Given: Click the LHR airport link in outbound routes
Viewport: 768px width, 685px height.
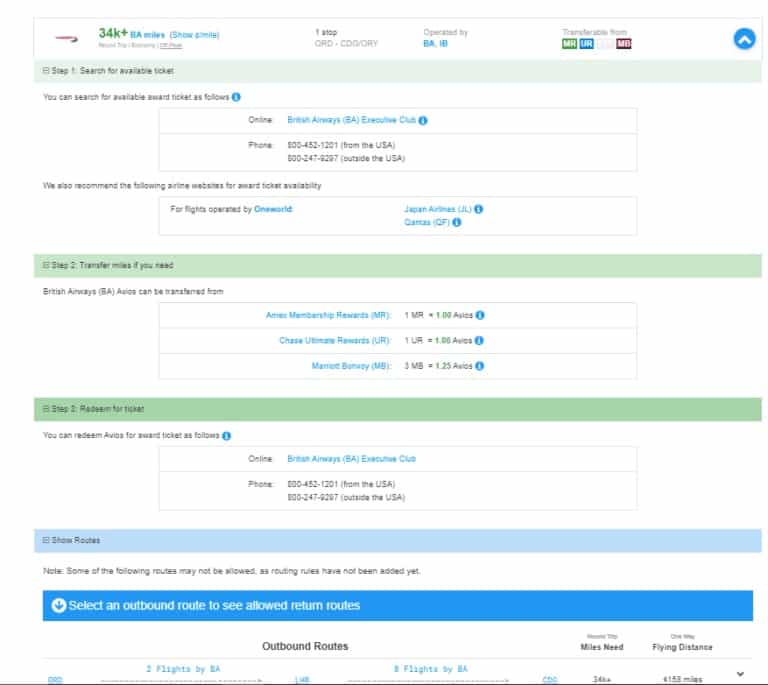Looking at the screenshot, I should point(302,680).
